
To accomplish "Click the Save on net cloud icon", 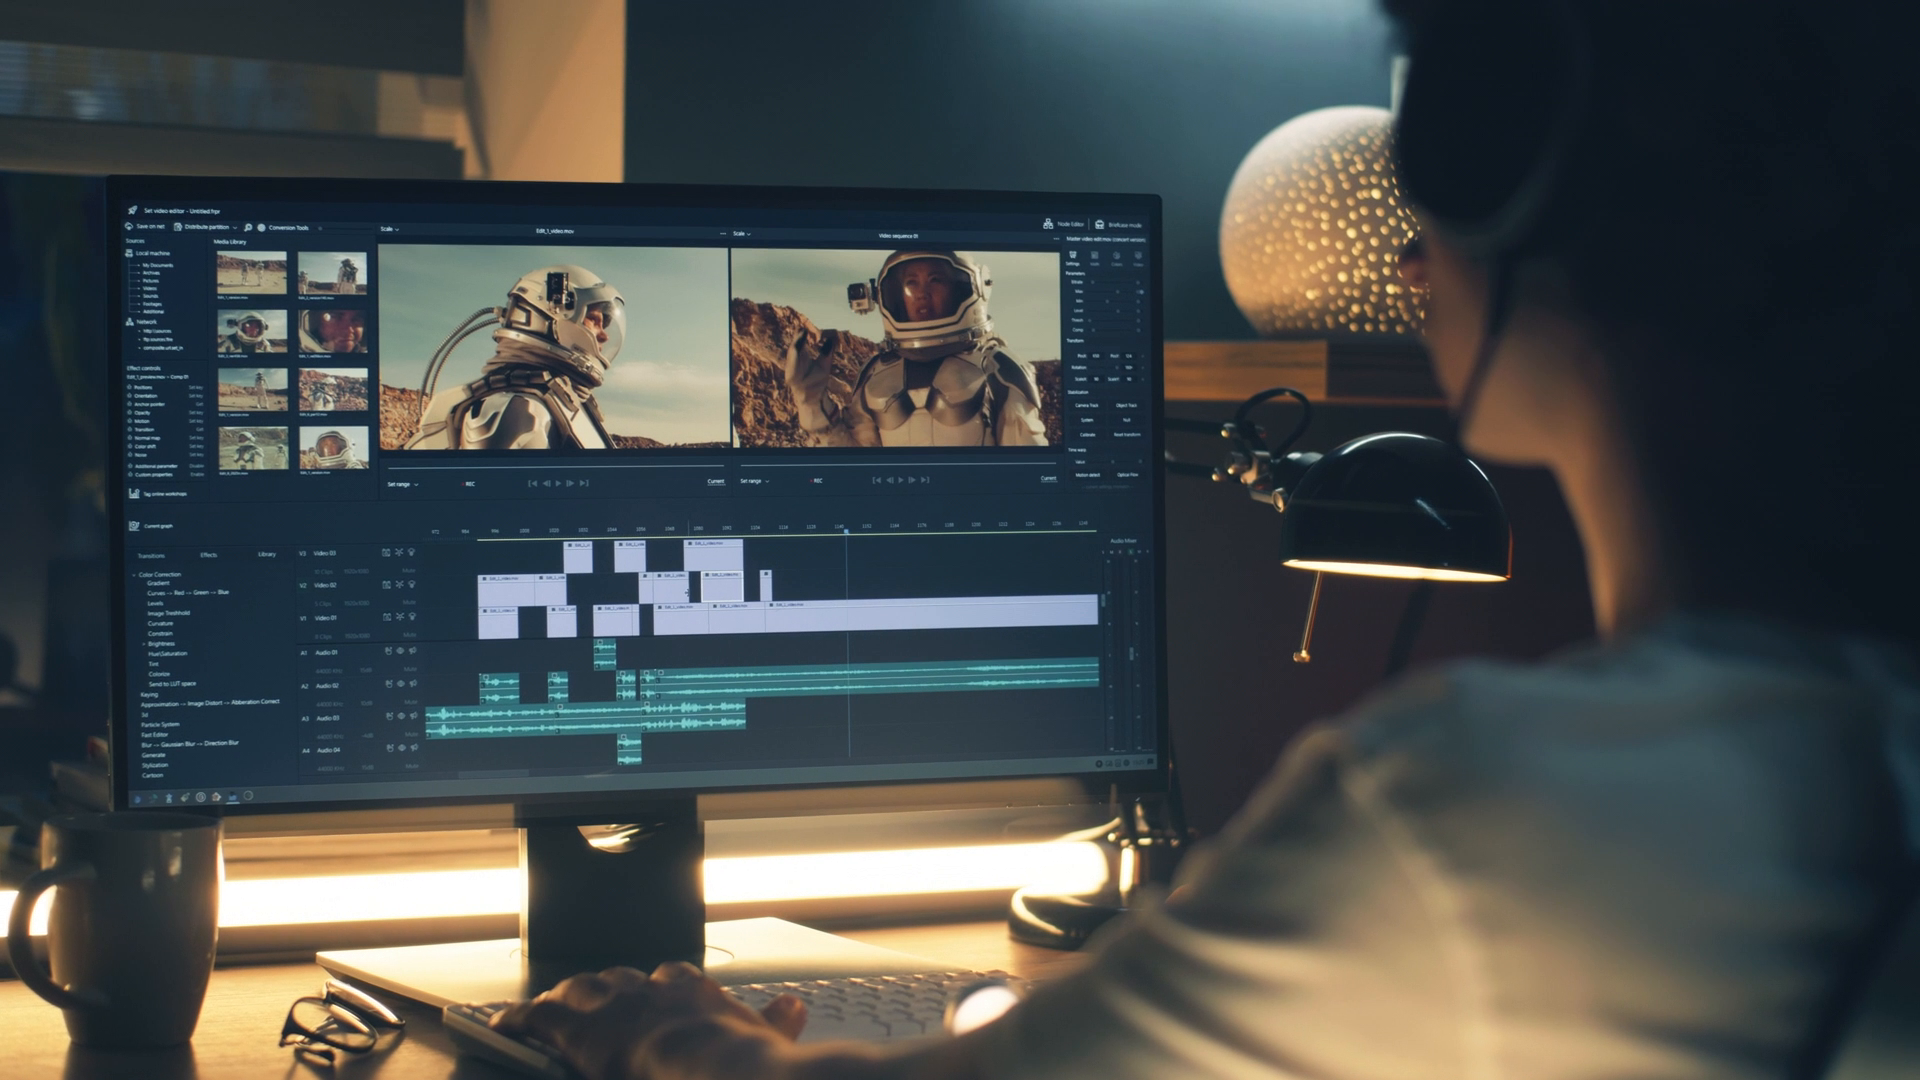I will (x=129, y=227).
